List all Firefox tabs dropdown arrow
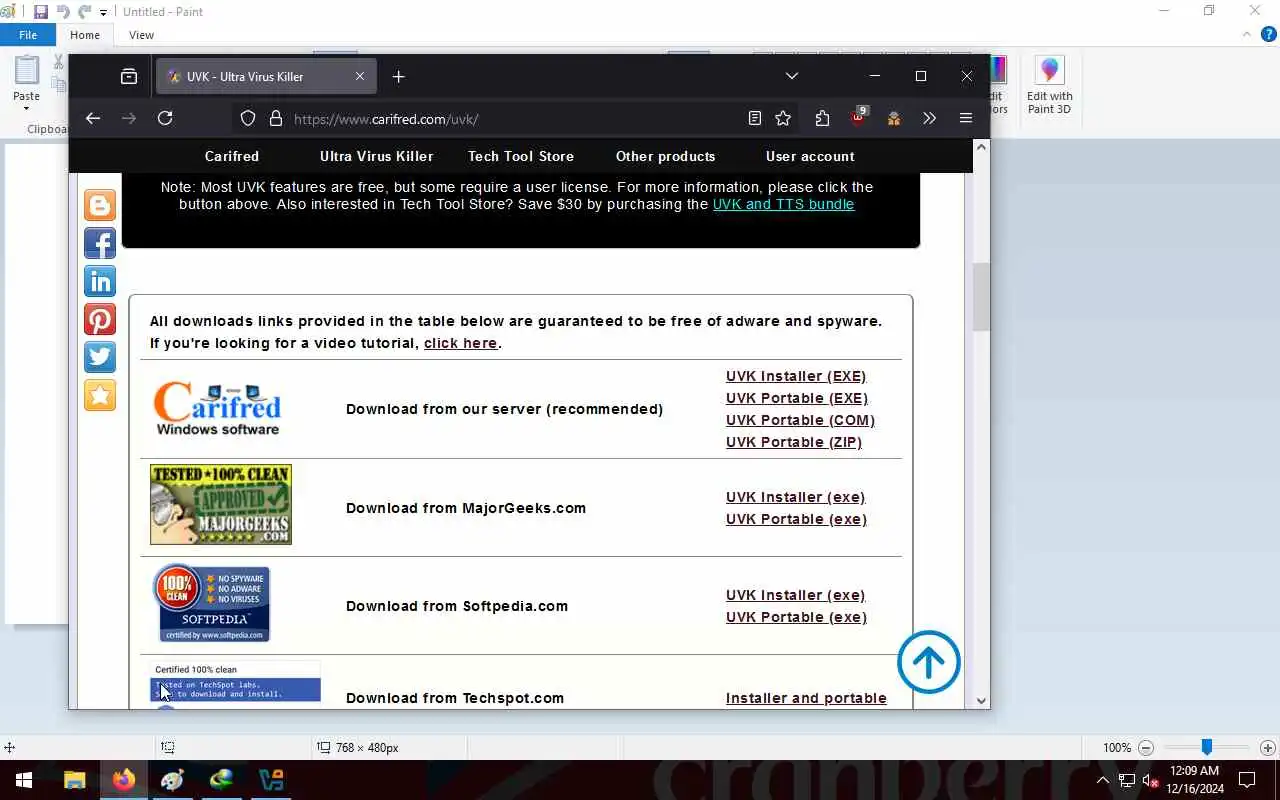 click(792, 76)
